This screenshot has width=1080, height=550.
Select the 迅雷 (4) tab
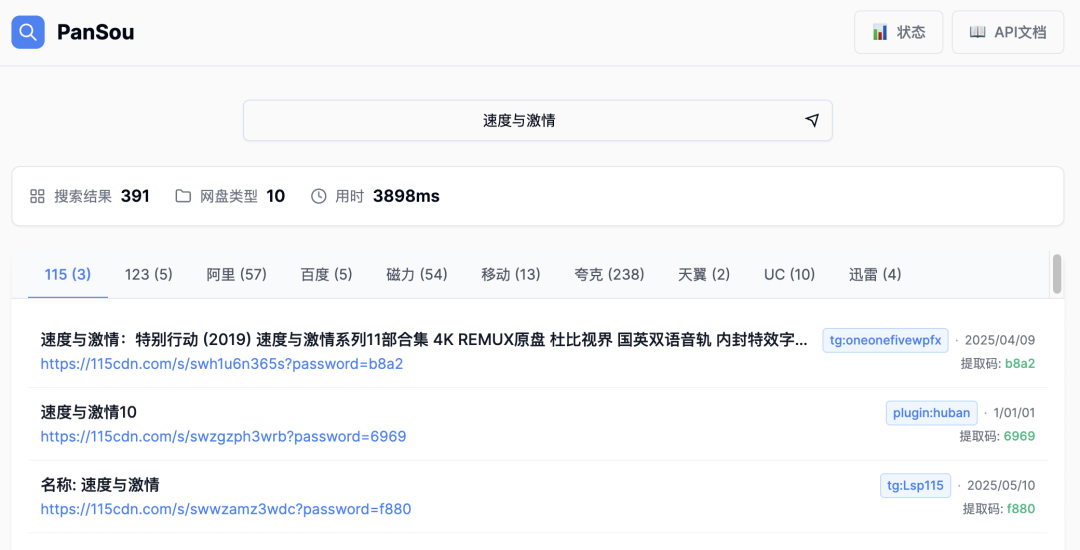[x=875, y=274]
